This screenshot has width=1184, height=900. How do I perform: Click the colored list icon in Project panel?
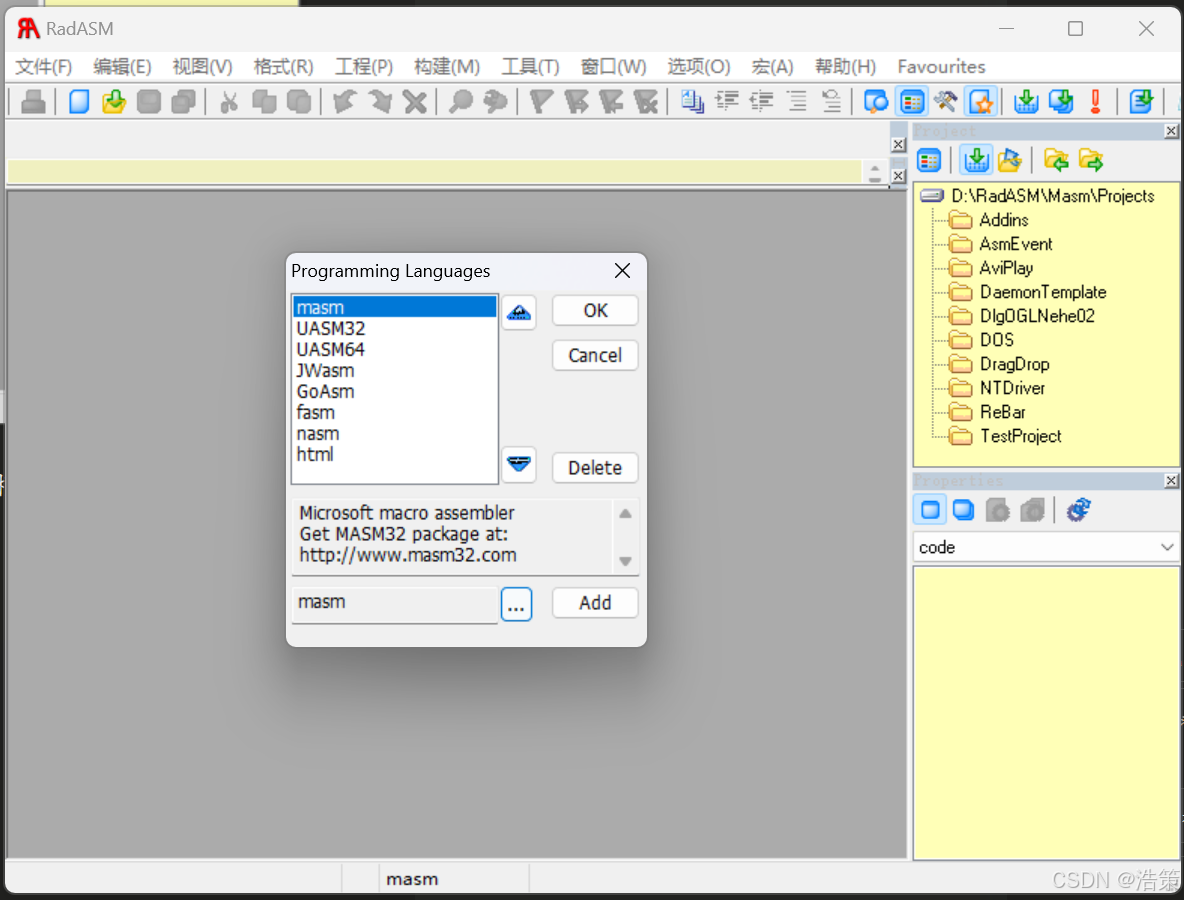929,160
